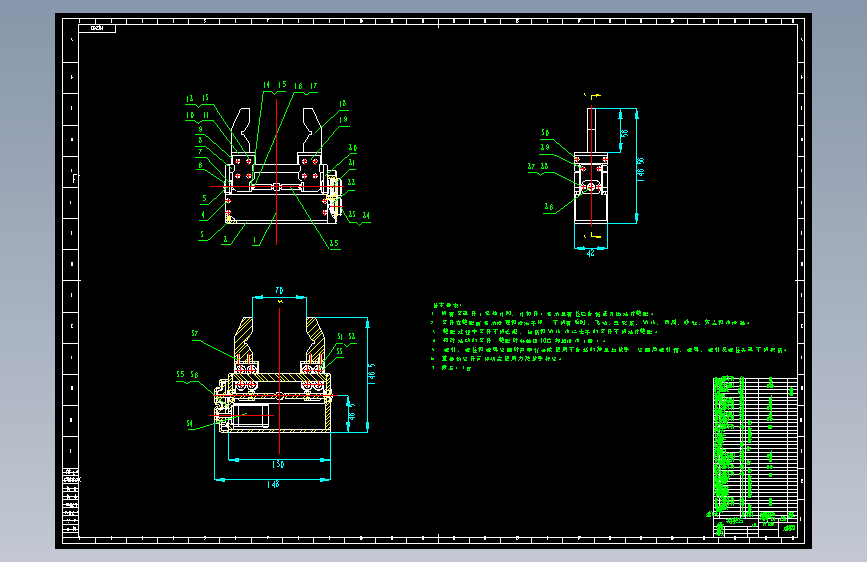This screenshot has height=562, width=867.
Task: Click the yellow section mark atop side view
Action: (593, 96)
